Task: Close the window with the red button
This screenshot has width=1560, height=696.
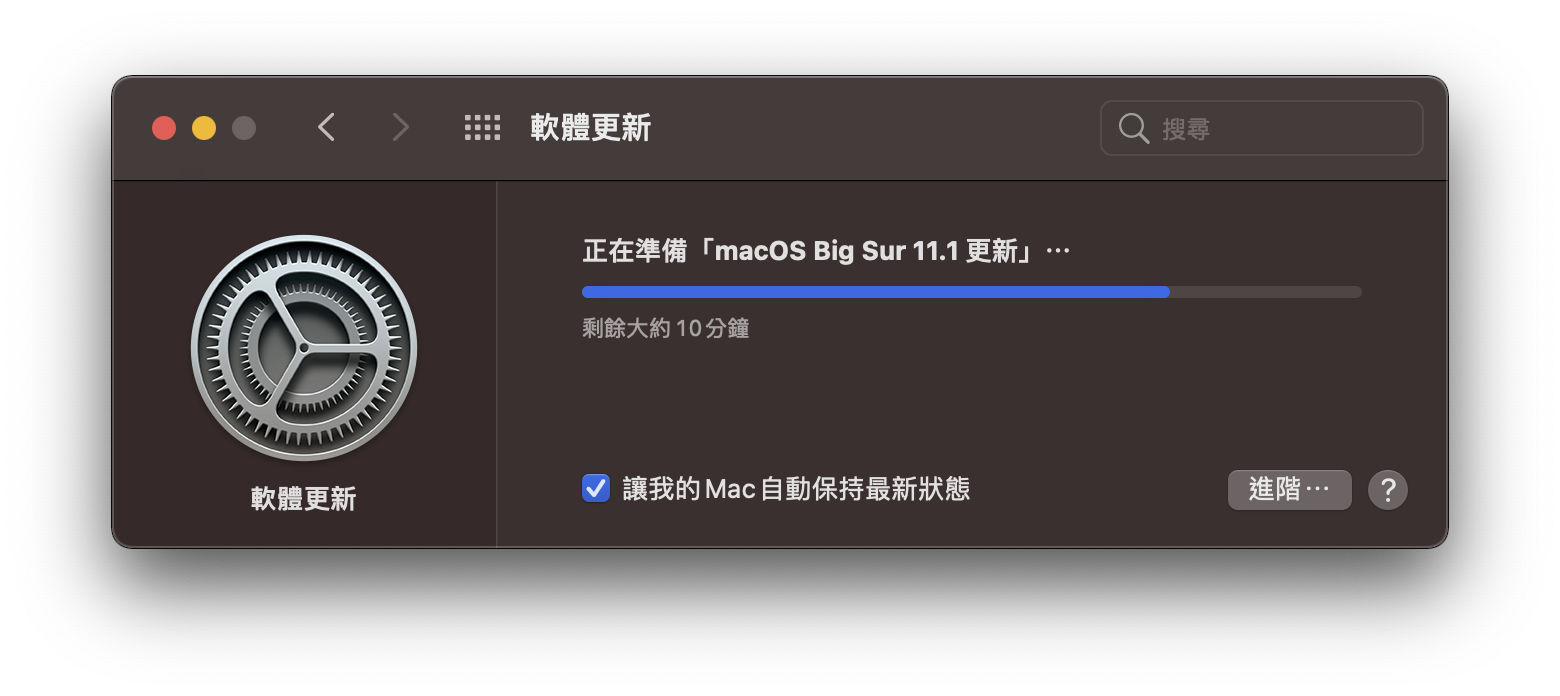Action: click(164, 128)
